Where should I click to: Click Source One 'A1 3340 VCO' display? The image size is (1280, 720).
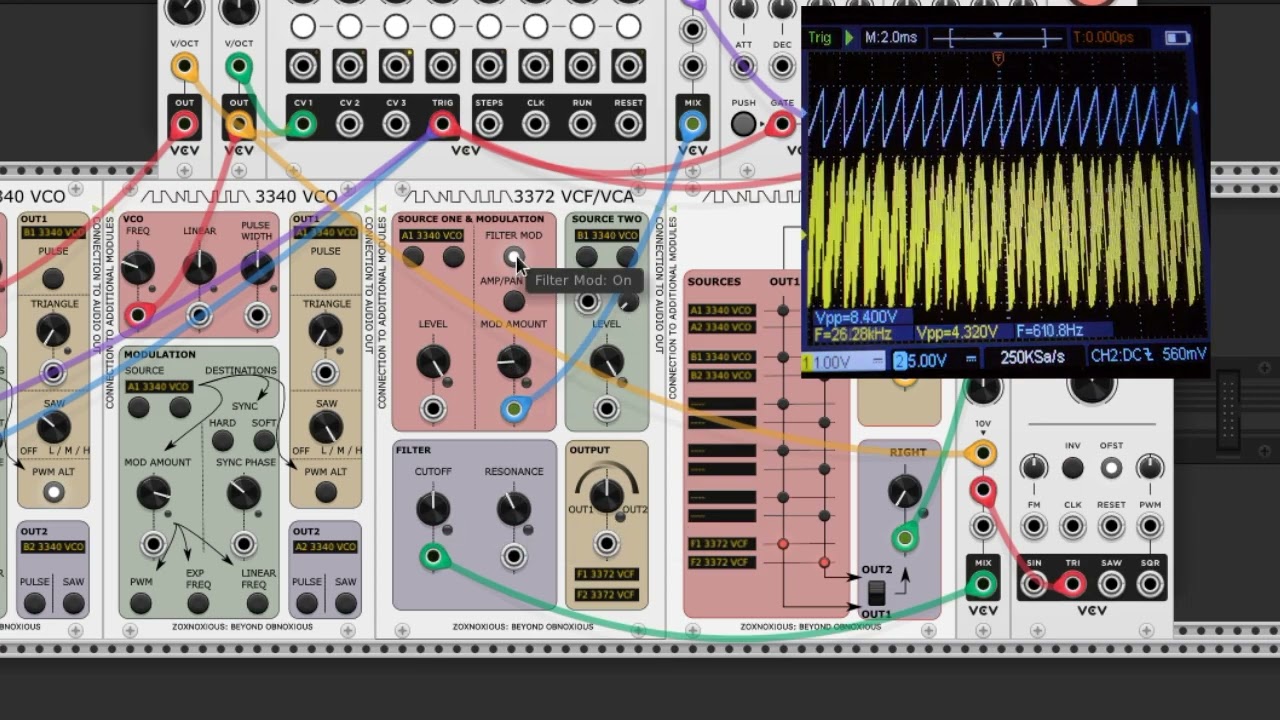pos(431,236)
